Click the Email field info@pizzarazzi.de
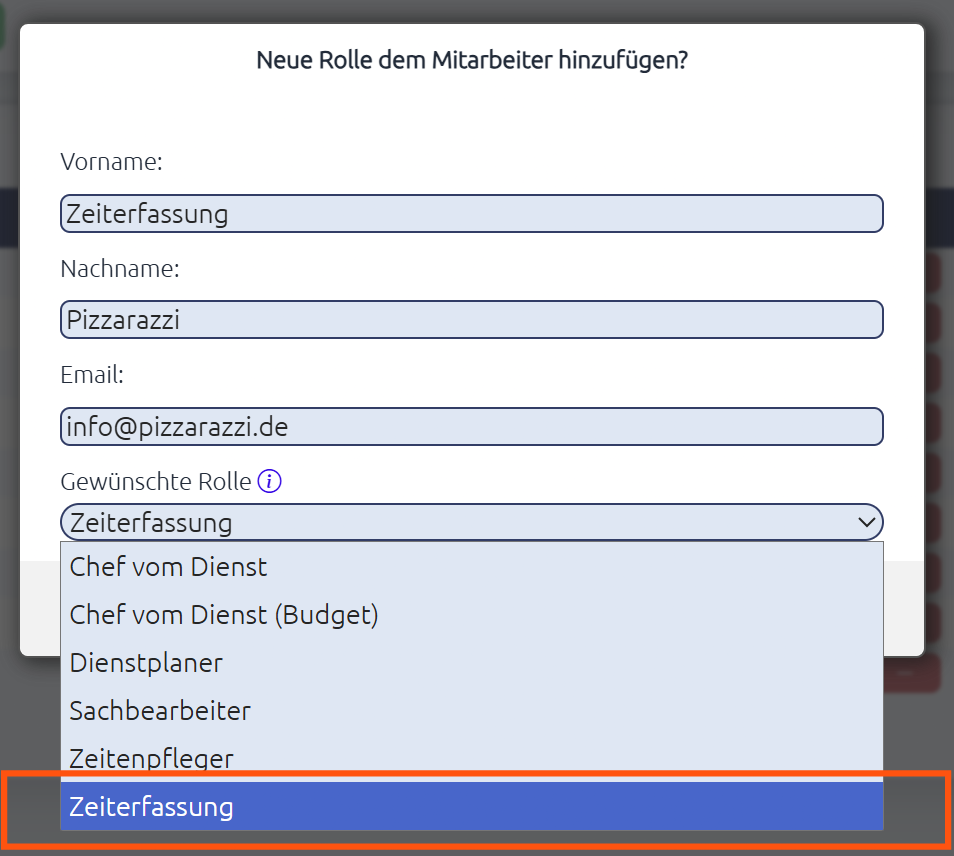This screenshot has width=954, height=856. point(472,426)
